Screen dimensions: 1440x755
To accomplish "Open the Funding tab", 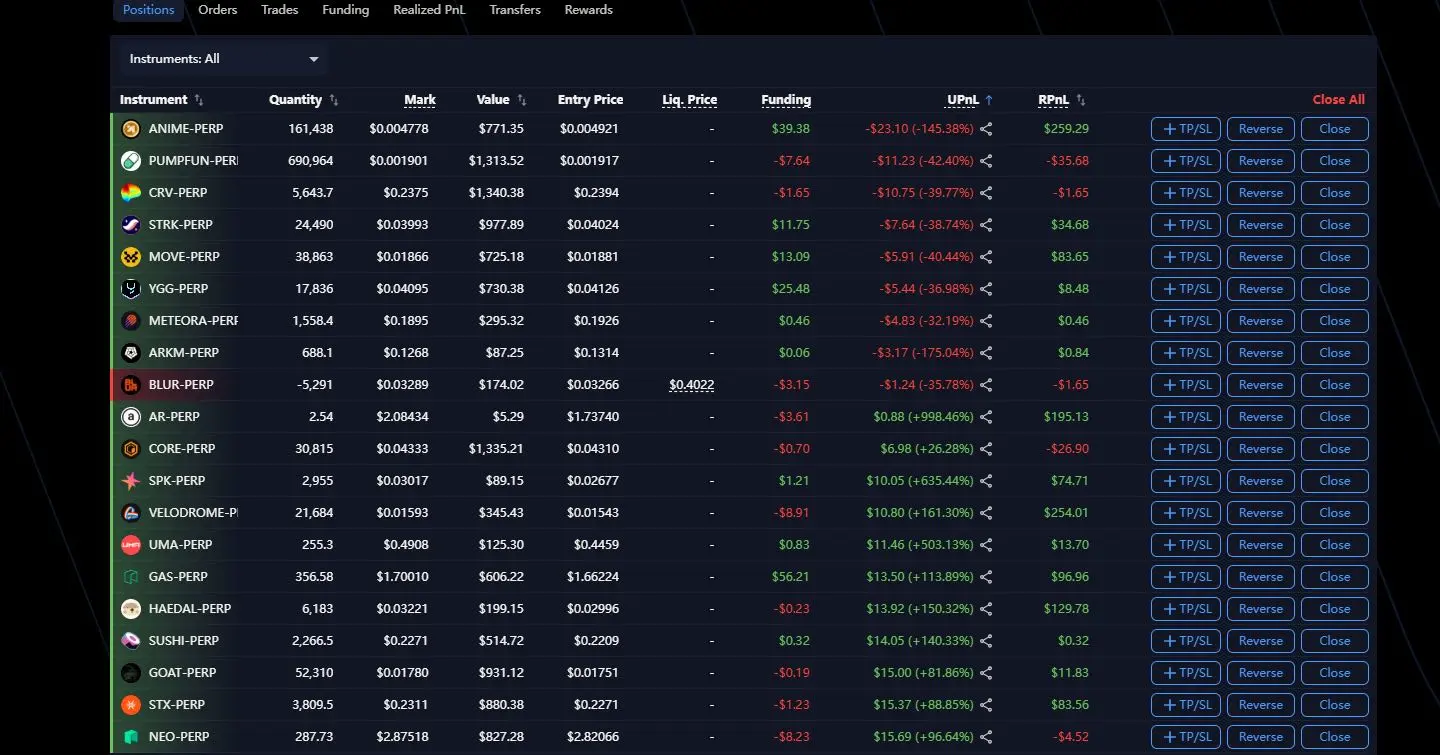I will [346, 10].
